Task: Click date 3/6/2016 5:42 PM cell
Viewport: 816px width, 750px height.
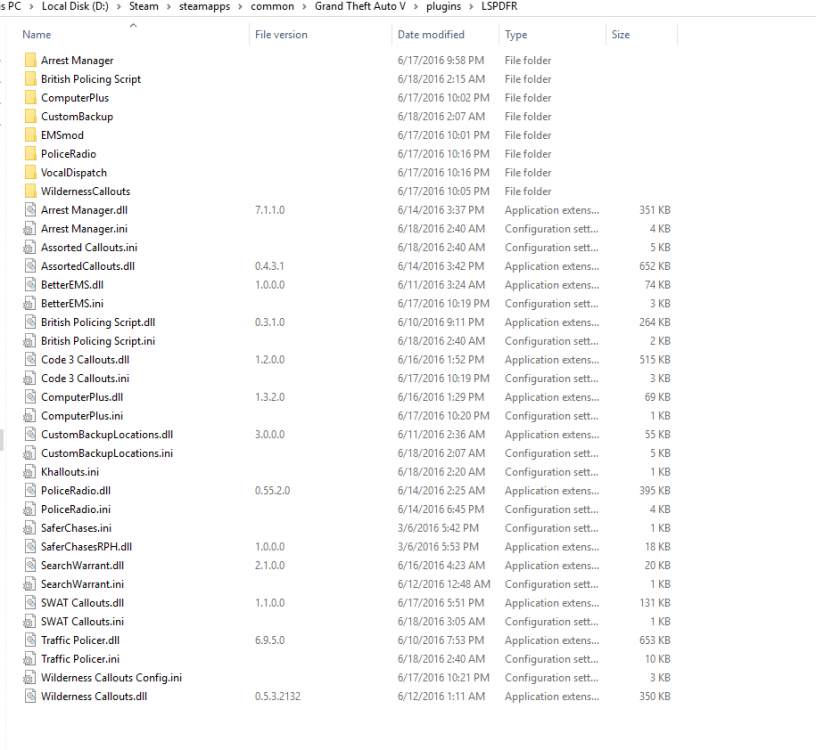Action: 438,528
